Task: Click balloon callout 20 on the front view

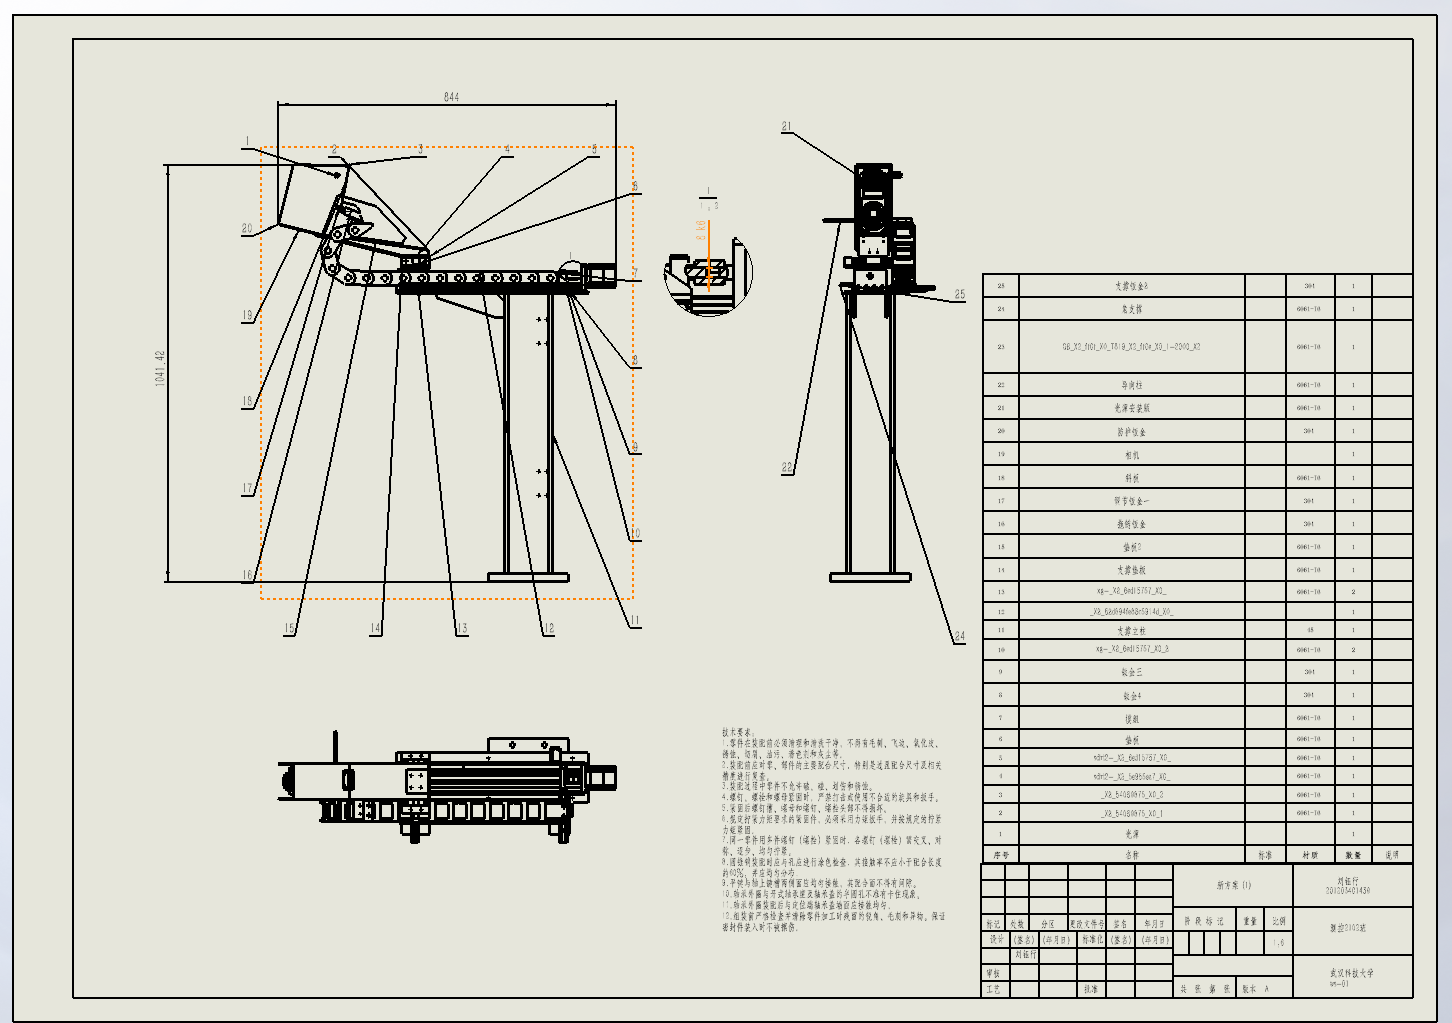Action: click(x=247, y=229)
